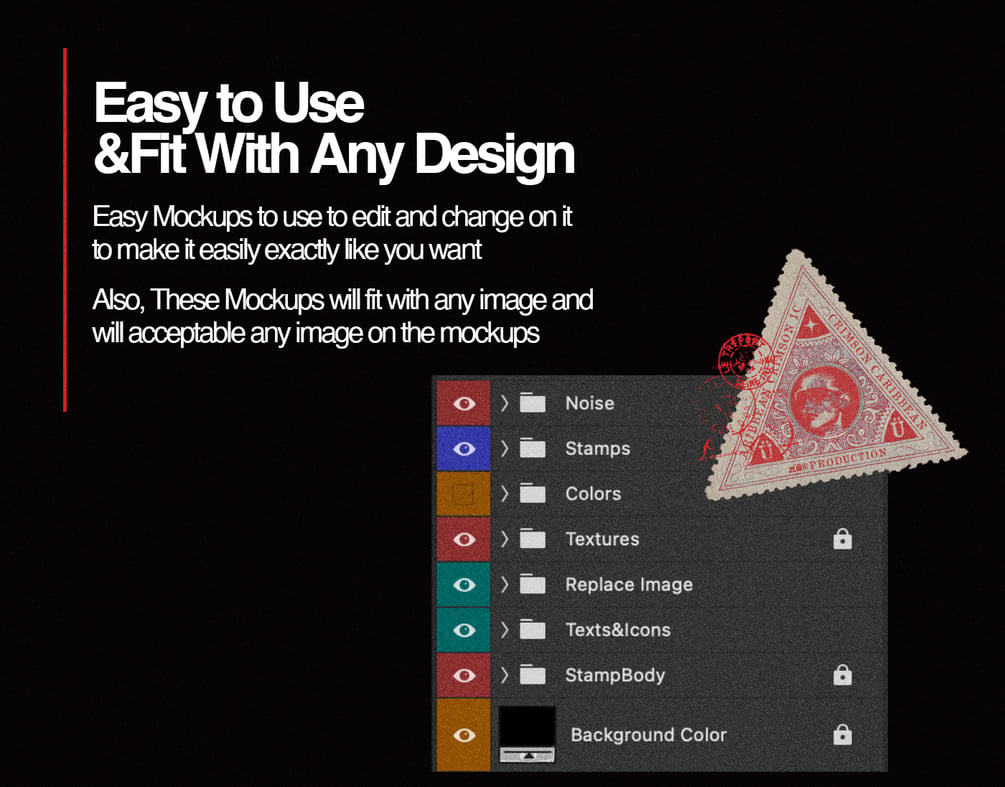The height and width of the screenshot is (787, 1005).
Task: Select the Background Color layer label
Action: [649, 734]
